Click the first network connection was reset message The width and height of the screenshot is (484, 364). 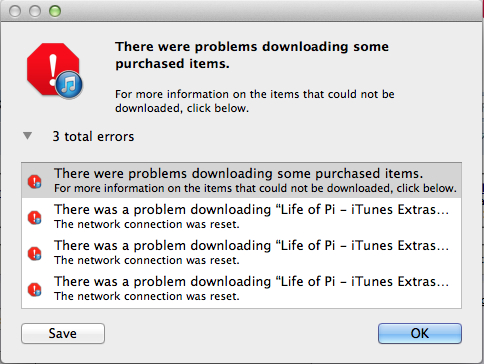pos(147,224)
